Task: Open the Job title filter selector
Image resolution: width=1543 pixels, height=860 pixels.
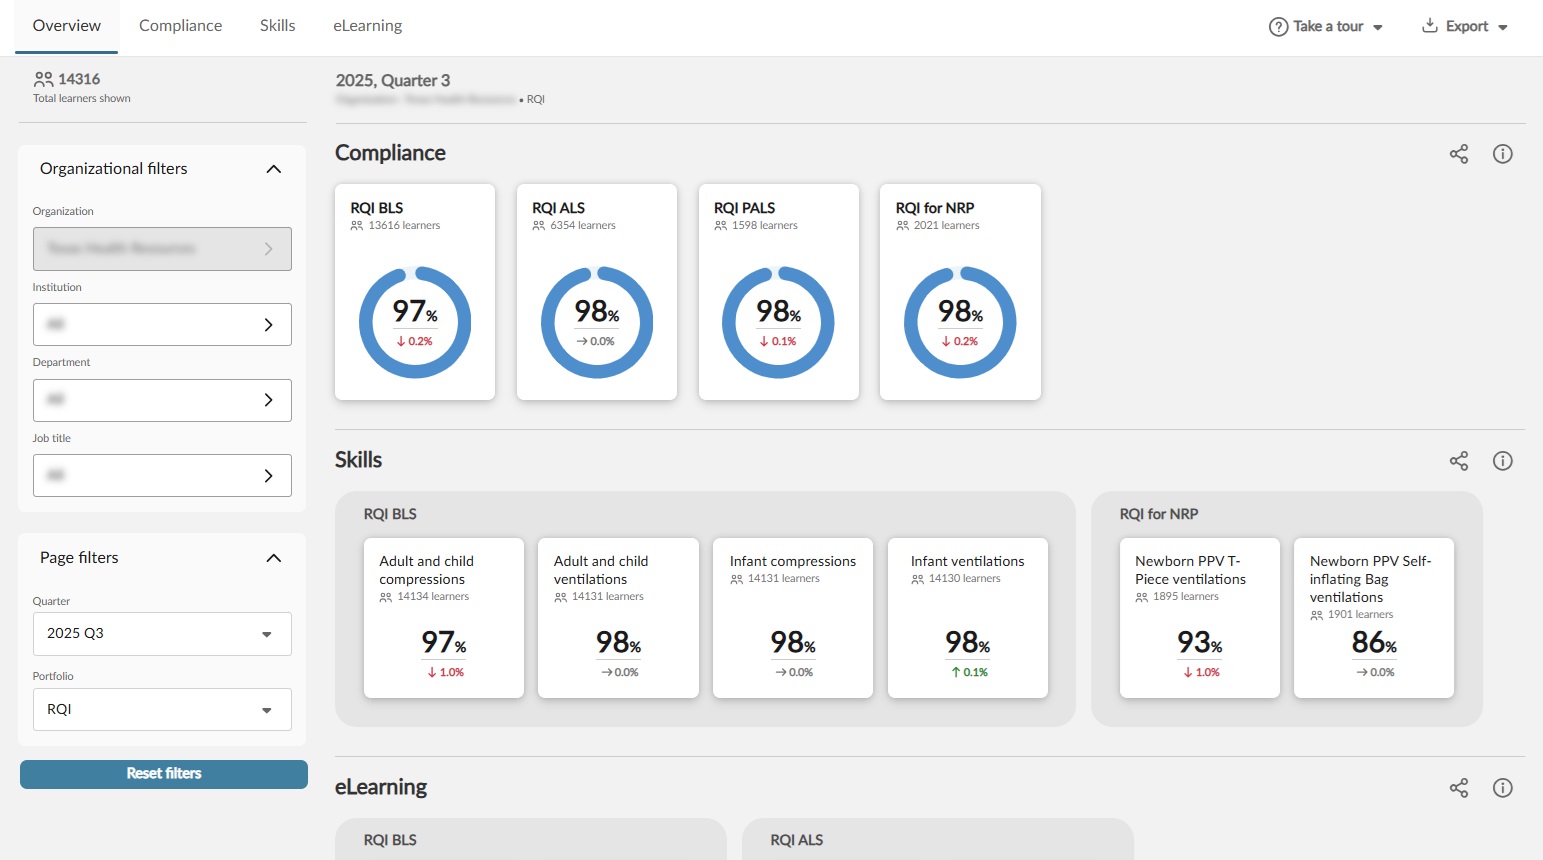Action: [x=162, y=476]
